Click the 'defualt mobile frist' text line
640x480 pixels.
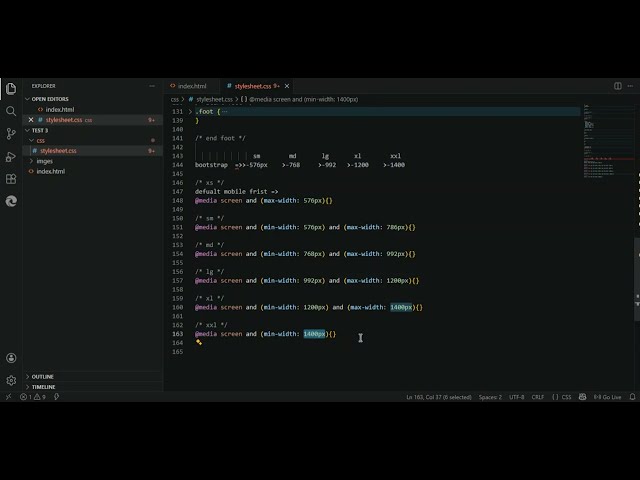point(236,191)
